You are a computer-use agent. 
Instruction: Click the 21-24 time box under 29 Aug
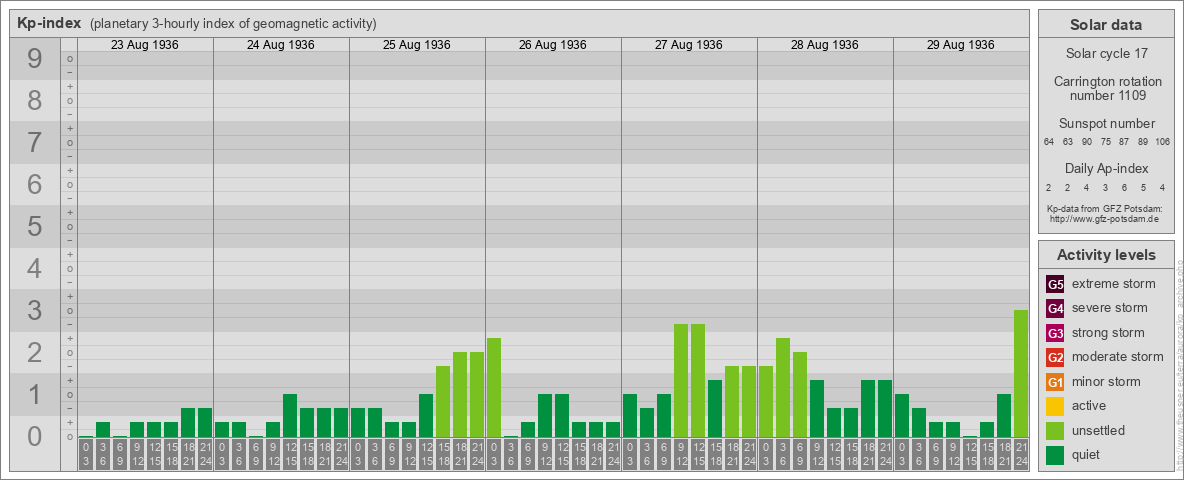(1020, 454)
